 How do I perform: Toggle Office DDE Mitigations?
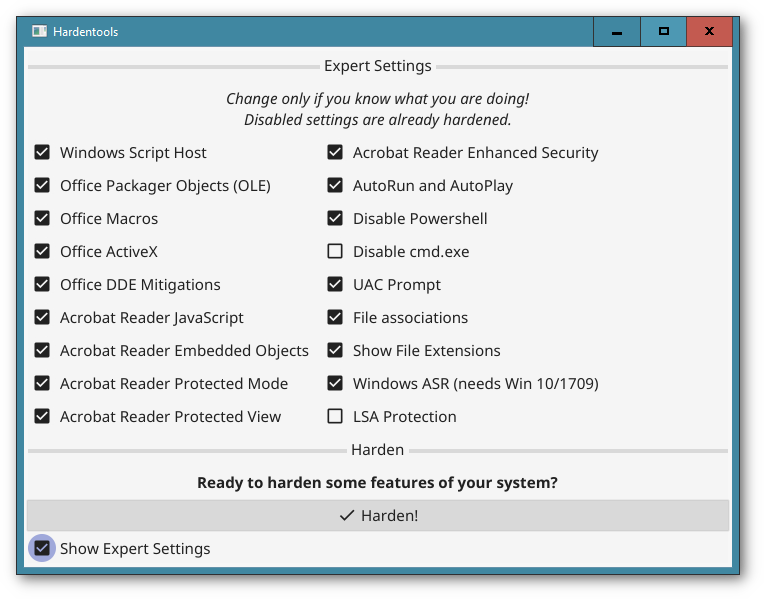point(42,285)
